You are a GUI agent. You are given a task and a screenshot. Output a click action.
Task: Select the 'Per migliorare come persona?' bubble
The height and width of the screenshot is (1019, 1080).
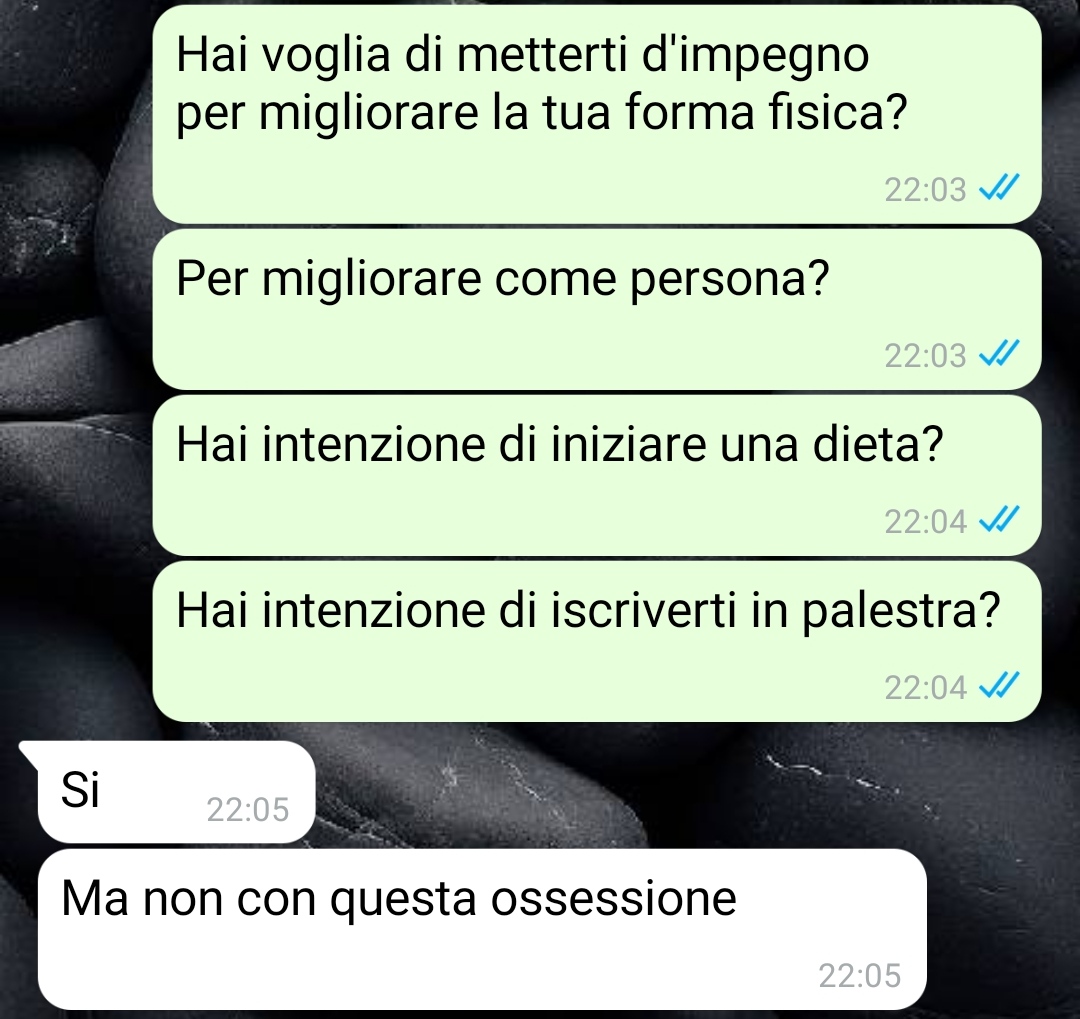596,309
